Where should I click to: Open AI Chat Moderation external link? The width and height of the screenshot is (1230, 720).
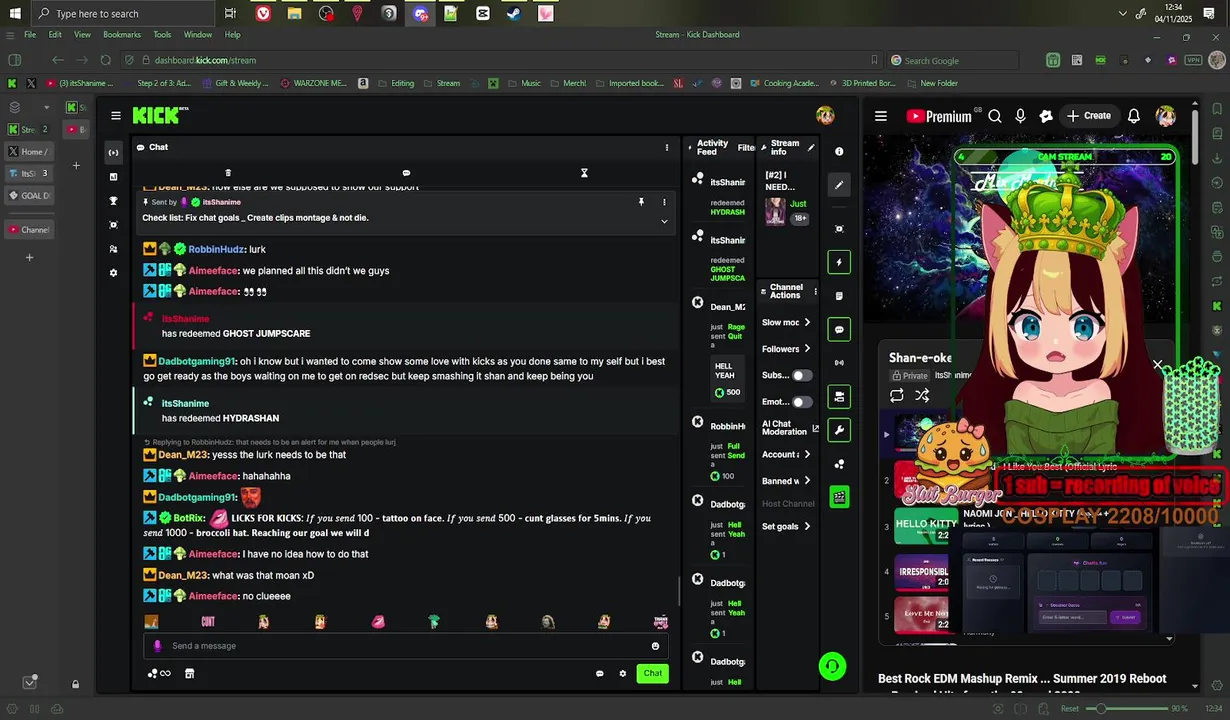click(x=815, y=429)
